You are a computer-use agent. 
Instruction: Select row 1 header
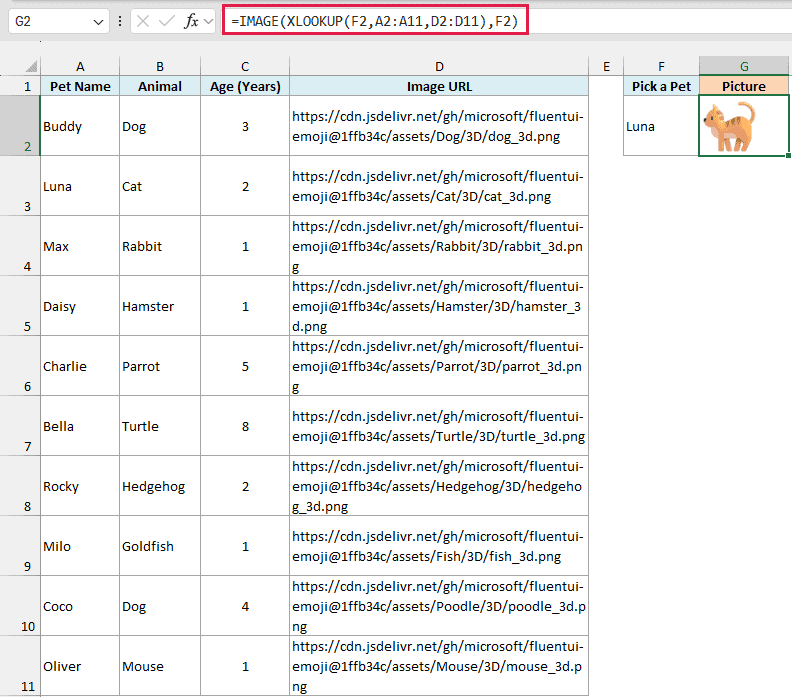pos(20,86)
